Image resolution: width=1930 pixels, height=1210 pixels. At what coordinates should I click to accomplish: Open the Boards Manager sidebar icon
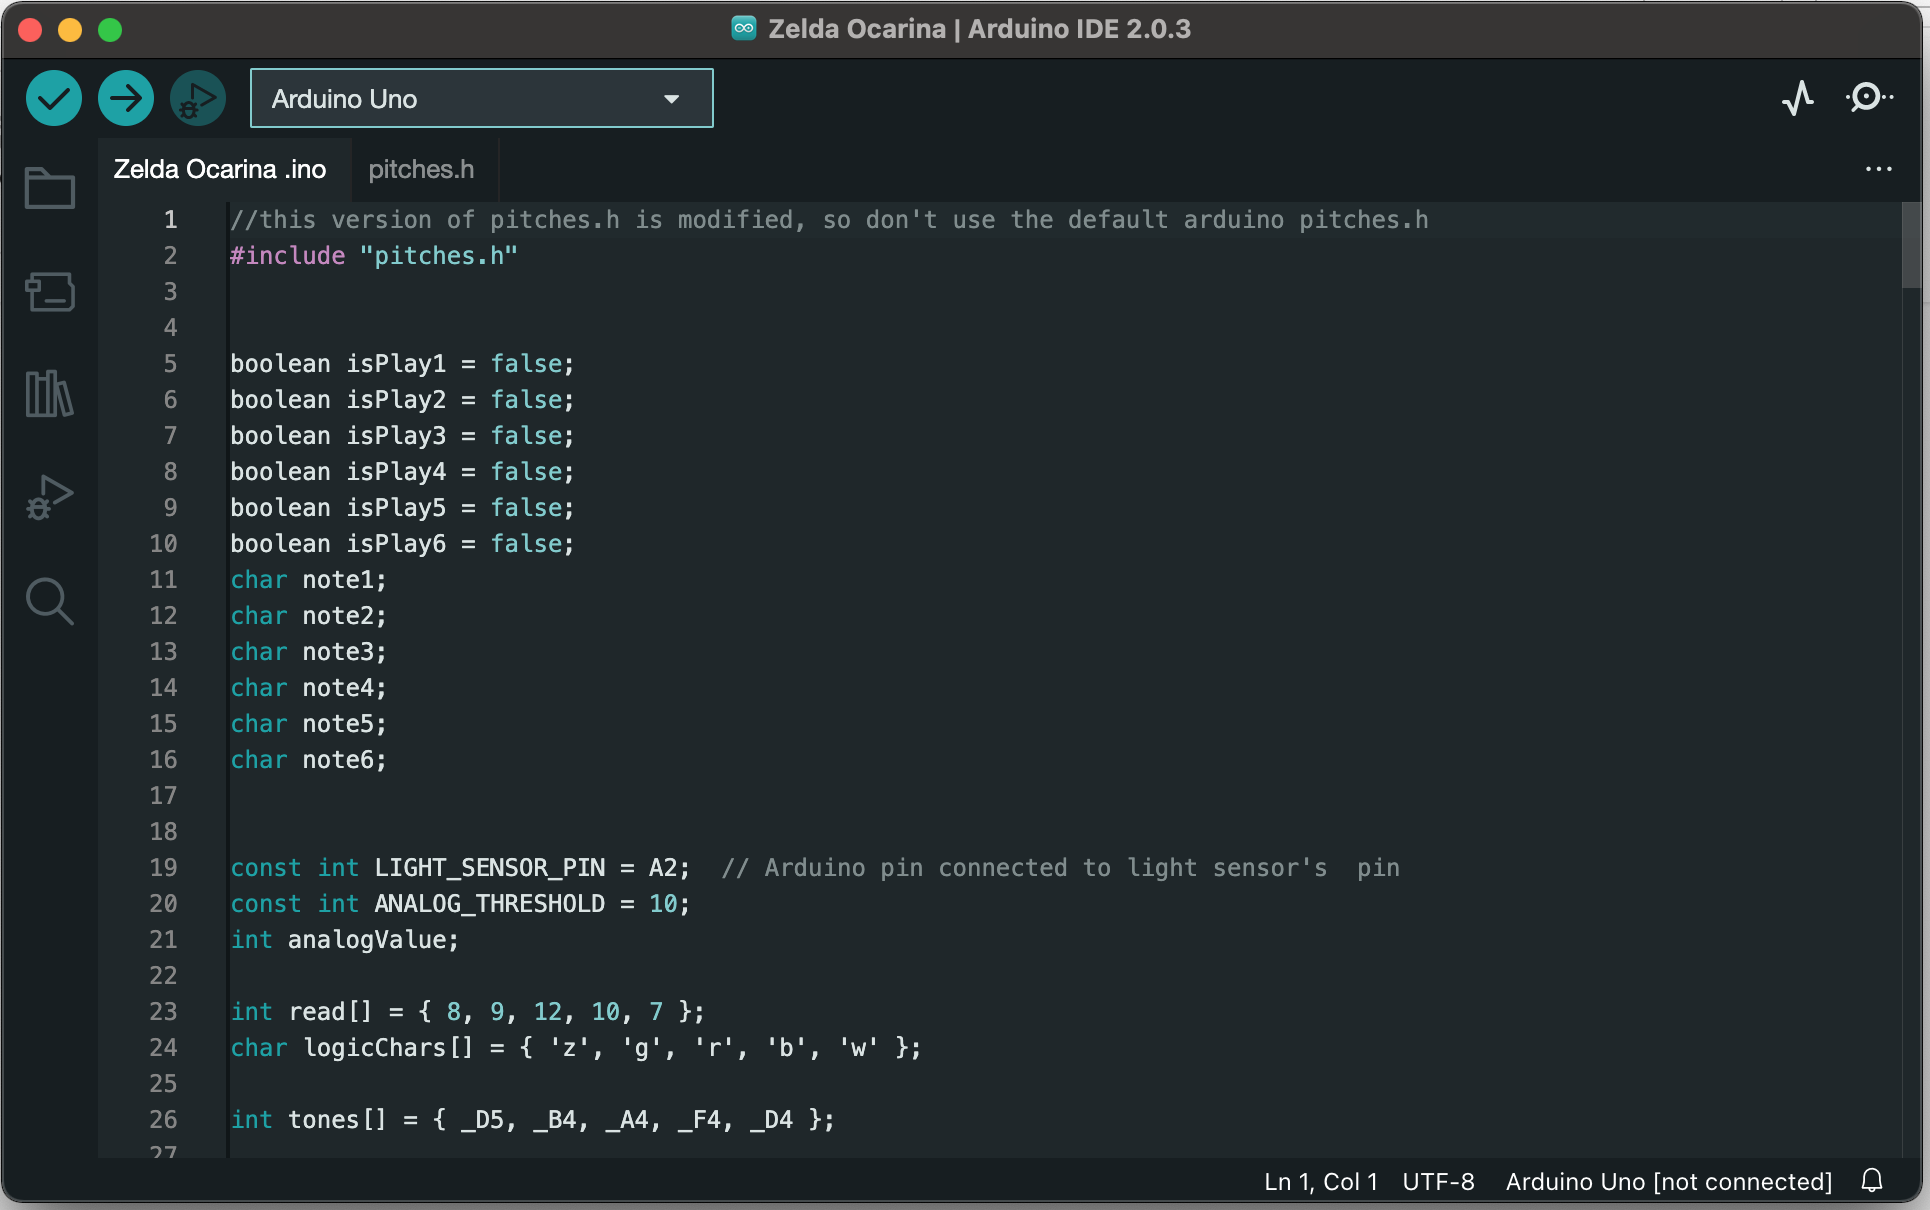coord(50,292)
